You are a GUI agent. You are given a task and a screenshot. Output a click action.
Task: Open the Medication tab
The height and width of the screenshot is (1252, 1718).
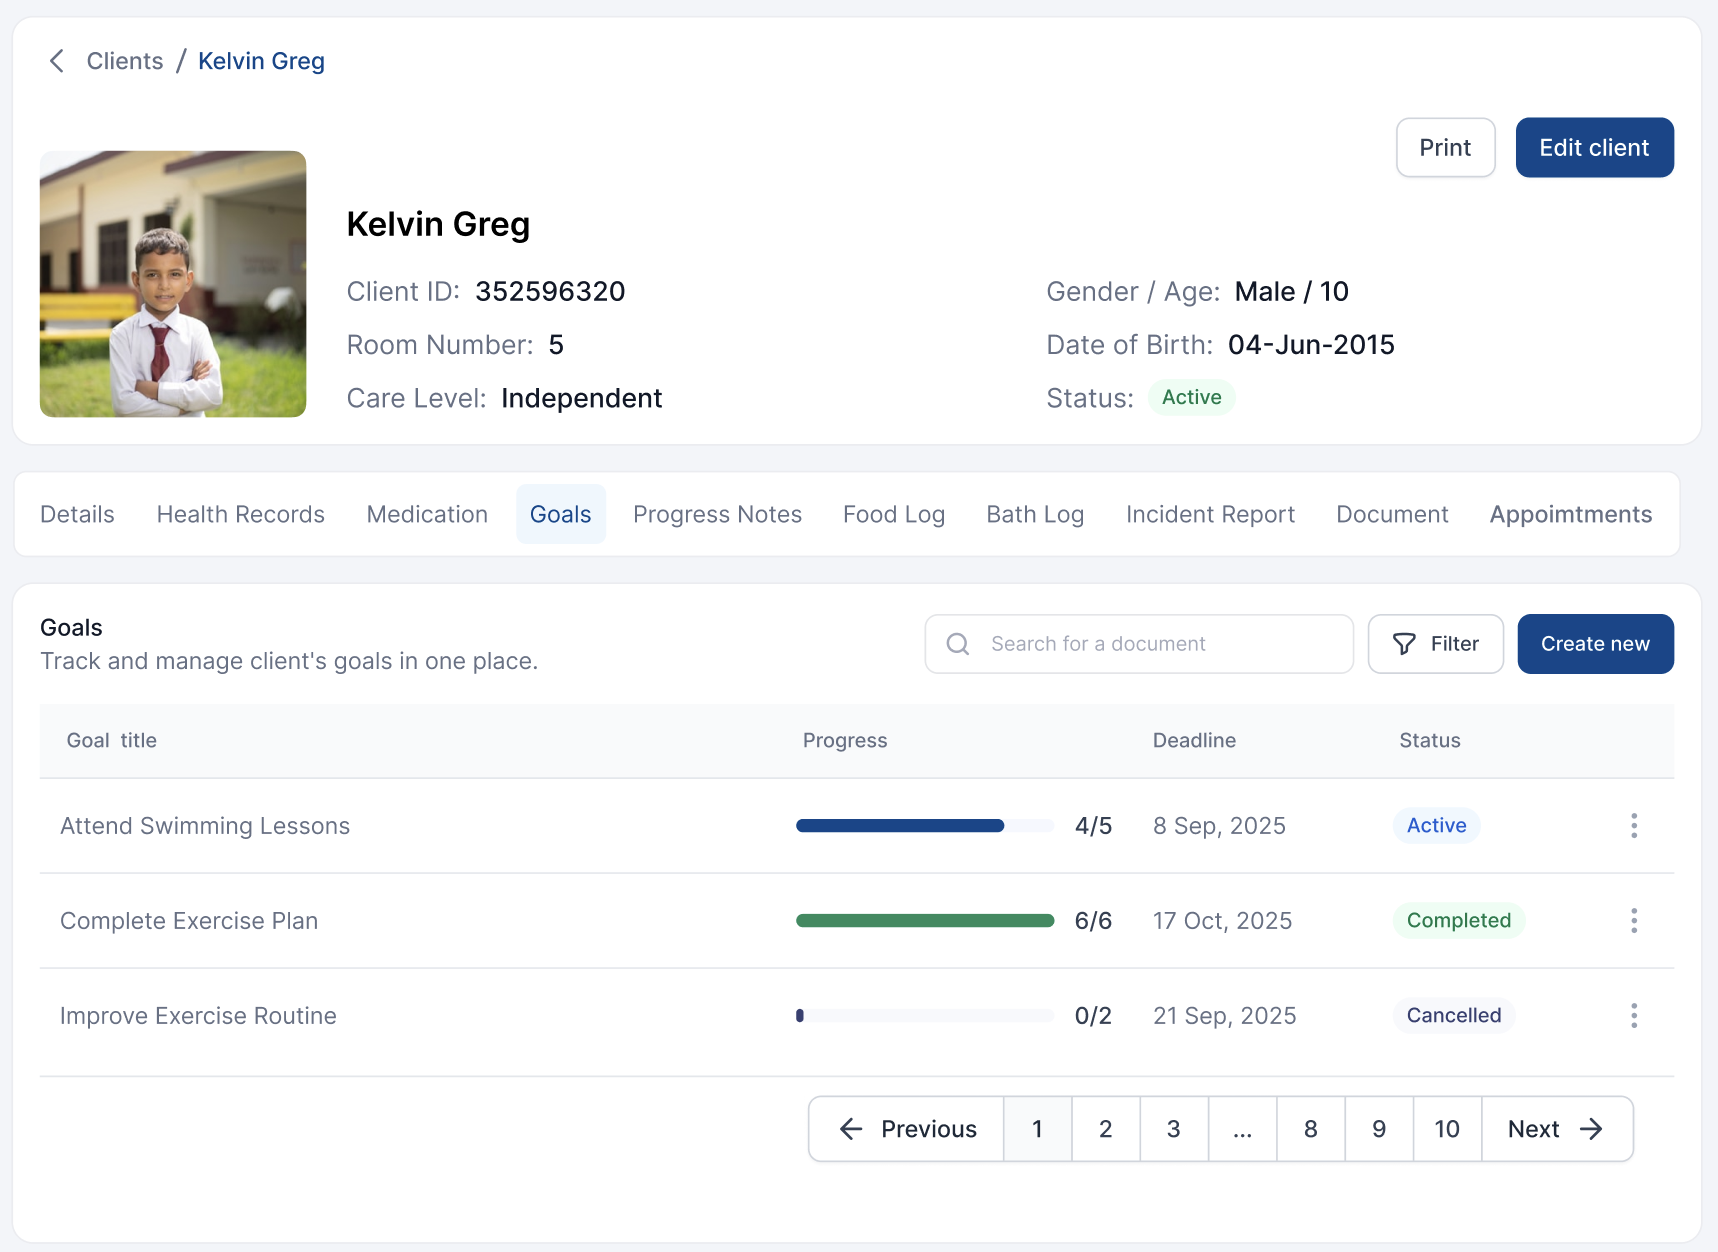[427, 514]
